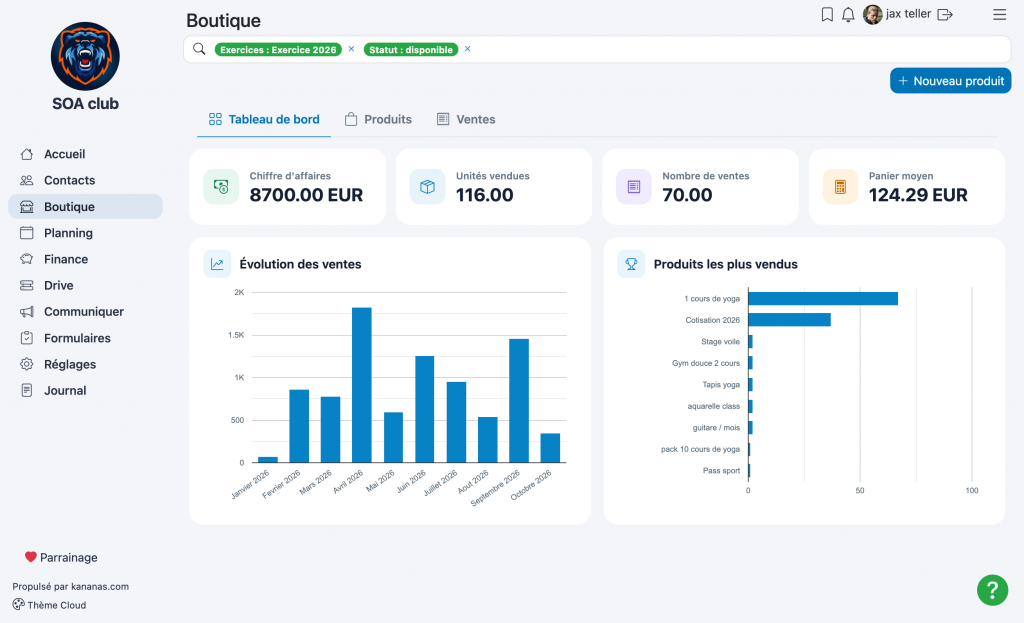Click the Fevrier 2026 sales bar
1024x623 pixels.
tap(299, 426)
